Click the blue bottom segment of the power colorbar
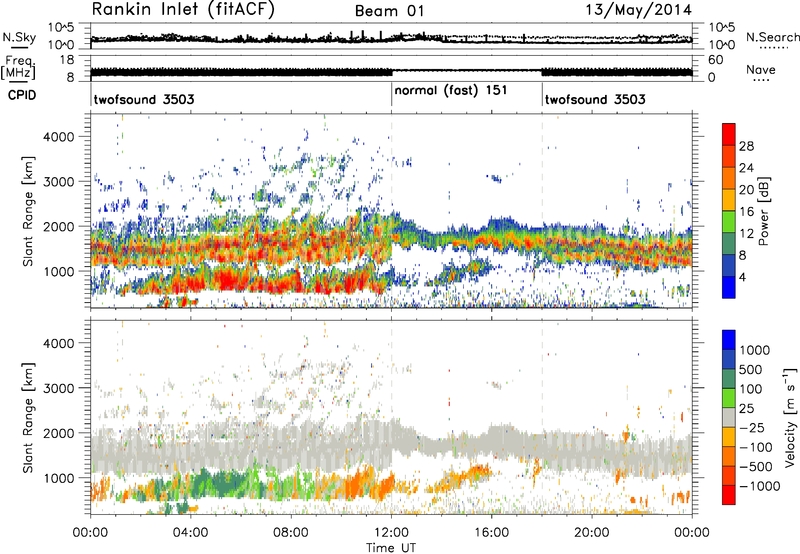This screenshot has width=800, height=554. pyautogui.click(x=729, y=287)
